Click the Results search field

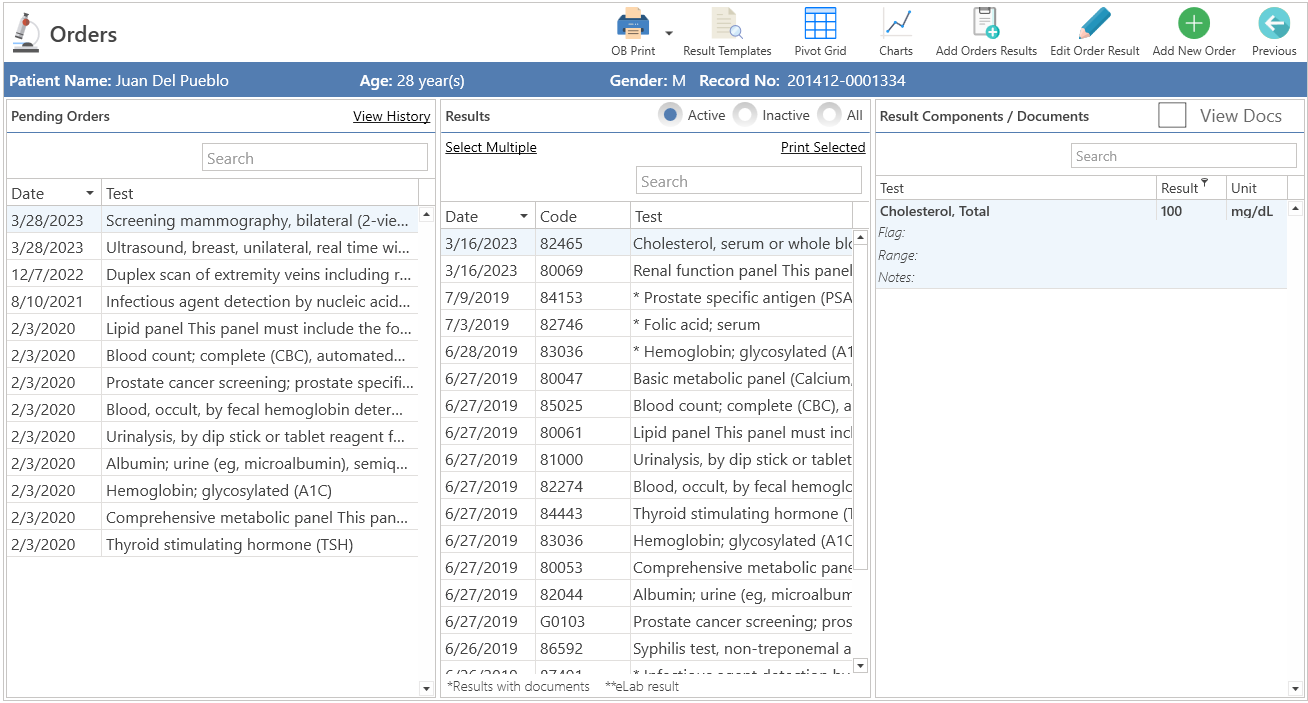749,181
